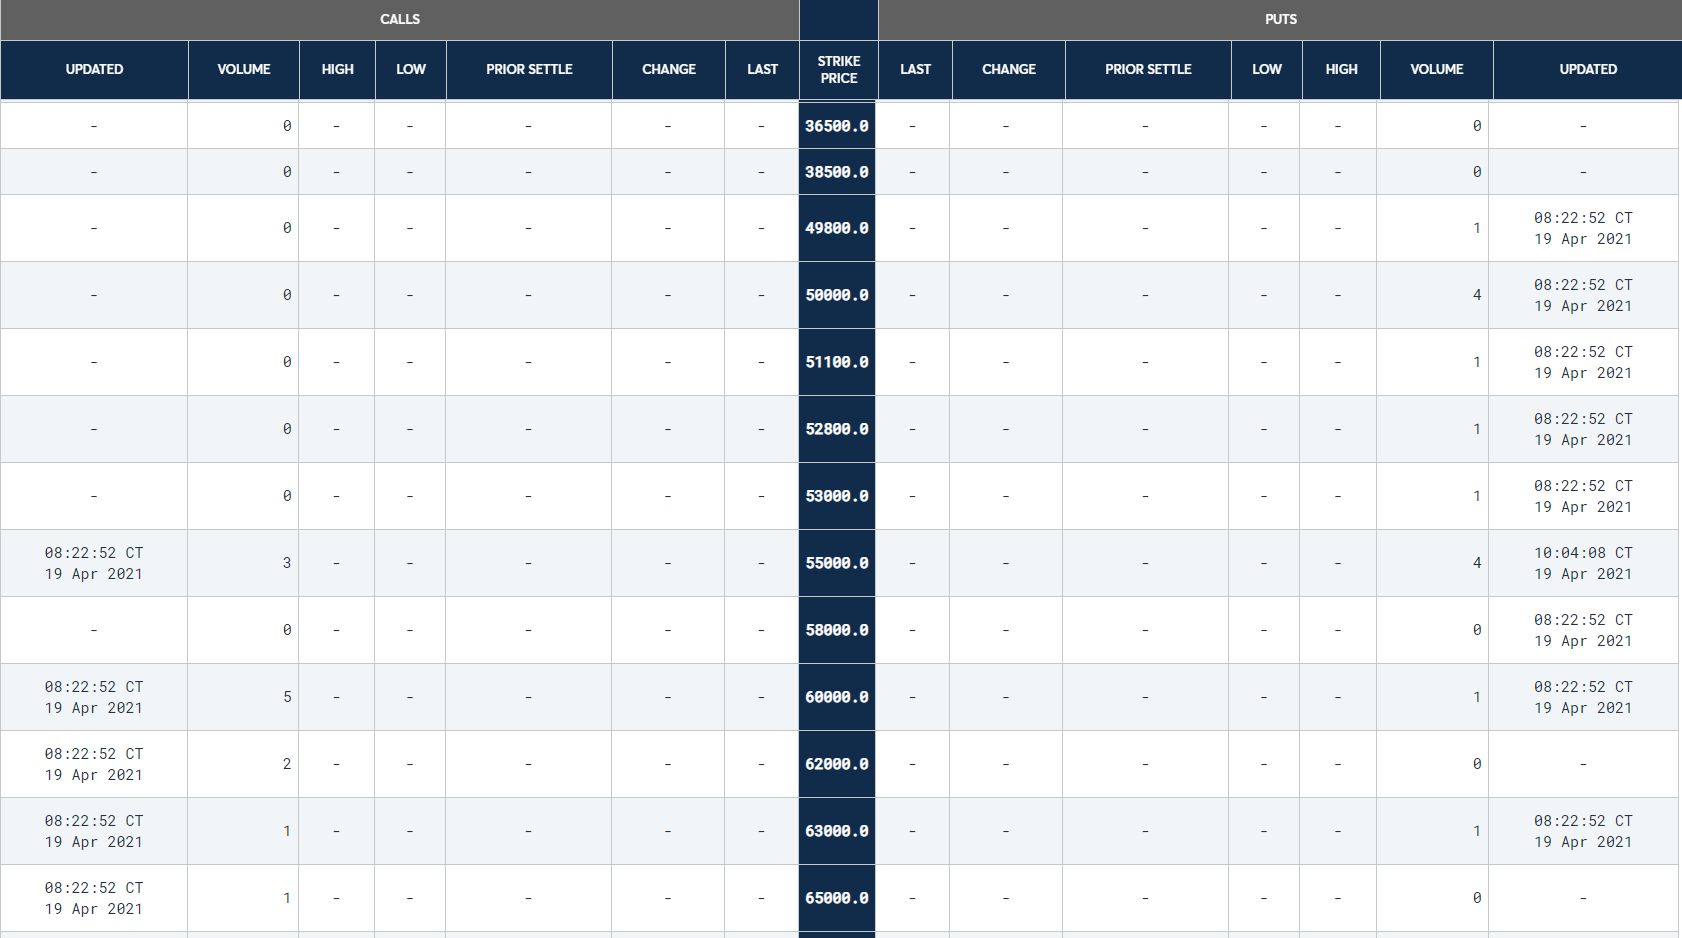Select the 62000.0 strike price cell
The width and height of the screenshot is (1682, 938).
point(837,764)
